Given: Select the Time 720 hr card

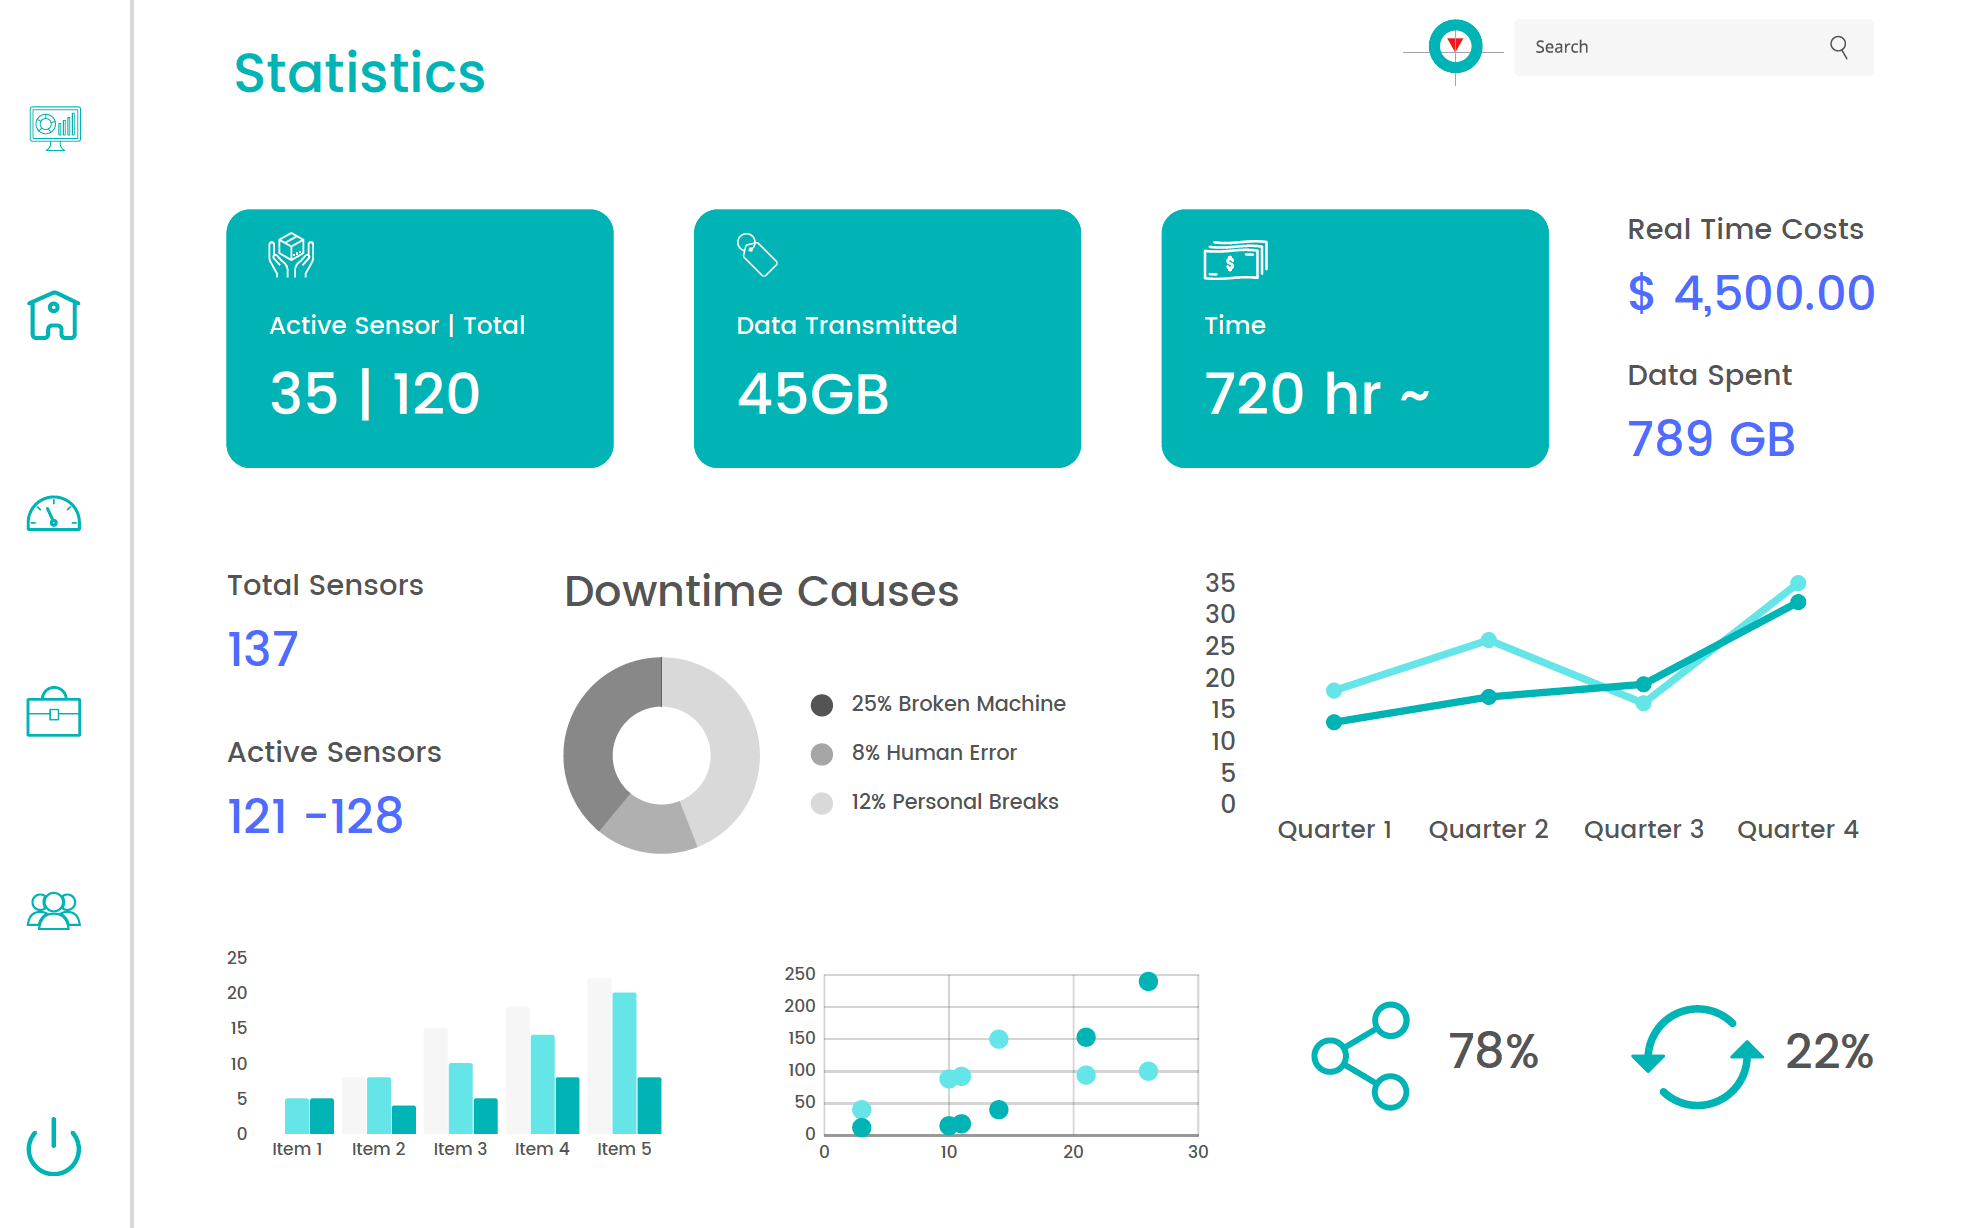Looking at the screenshot, I should click(1354, 338).
